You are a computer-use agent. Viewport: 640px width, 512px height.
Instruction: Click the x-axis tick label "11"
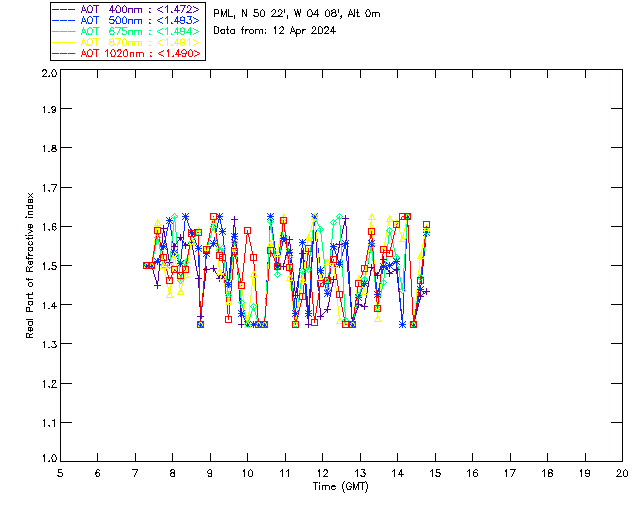285,473
